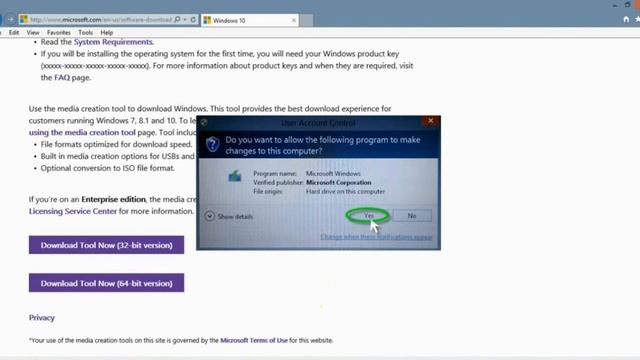Open Microsoft Terms of Use link
This screenshot has height=360, width=640.
254,340
